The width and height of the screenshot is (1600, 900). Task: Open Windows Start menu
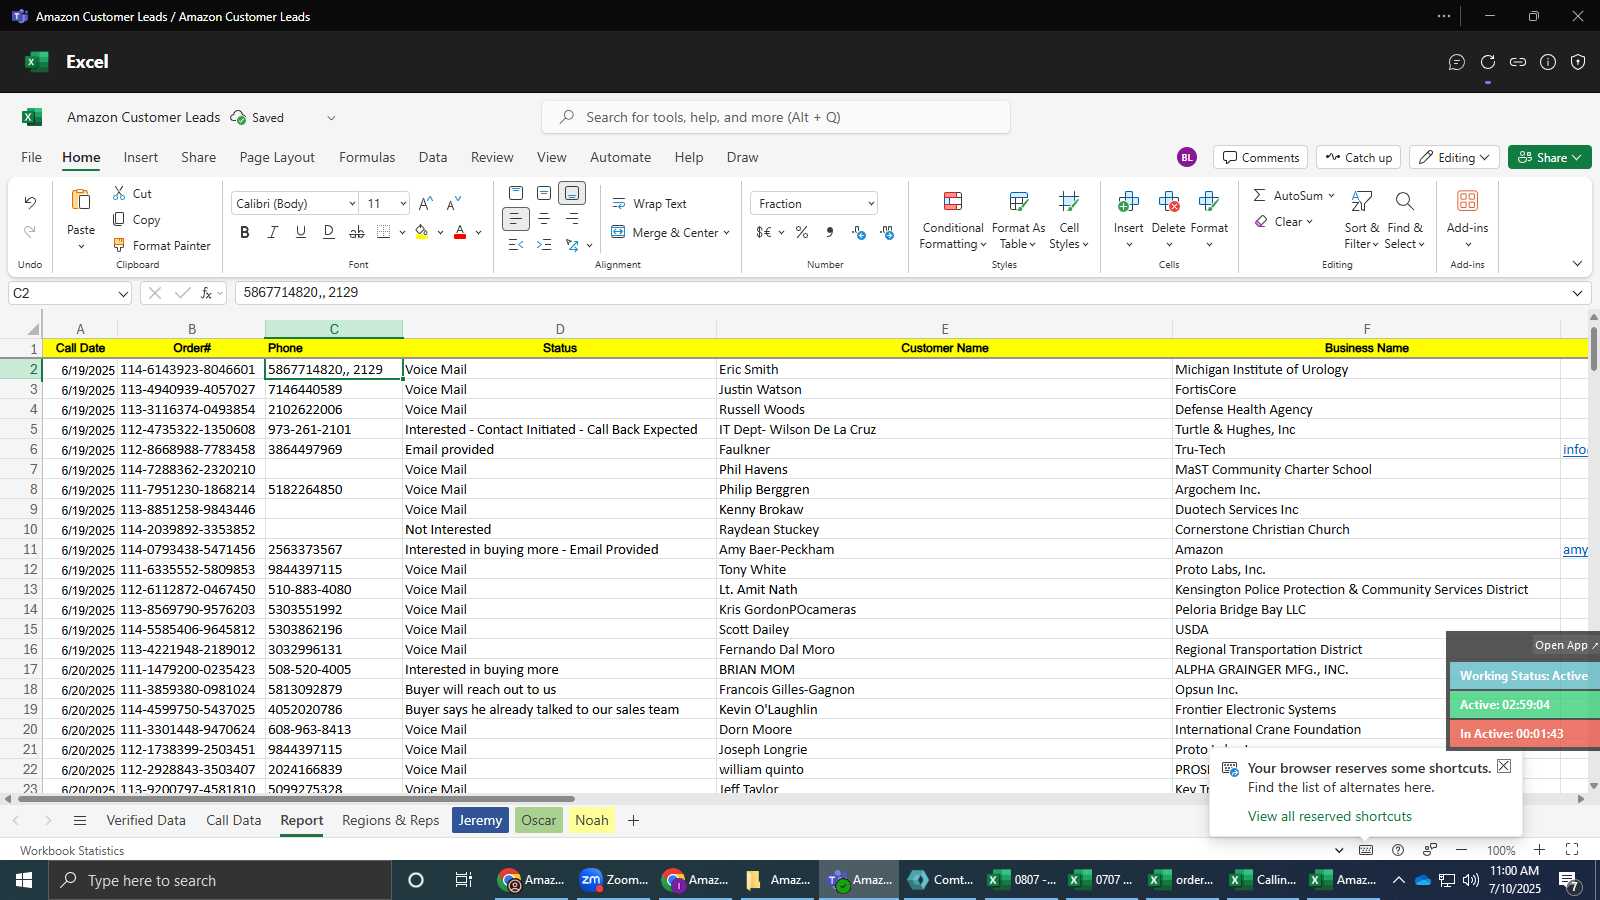tap(24, 880)
